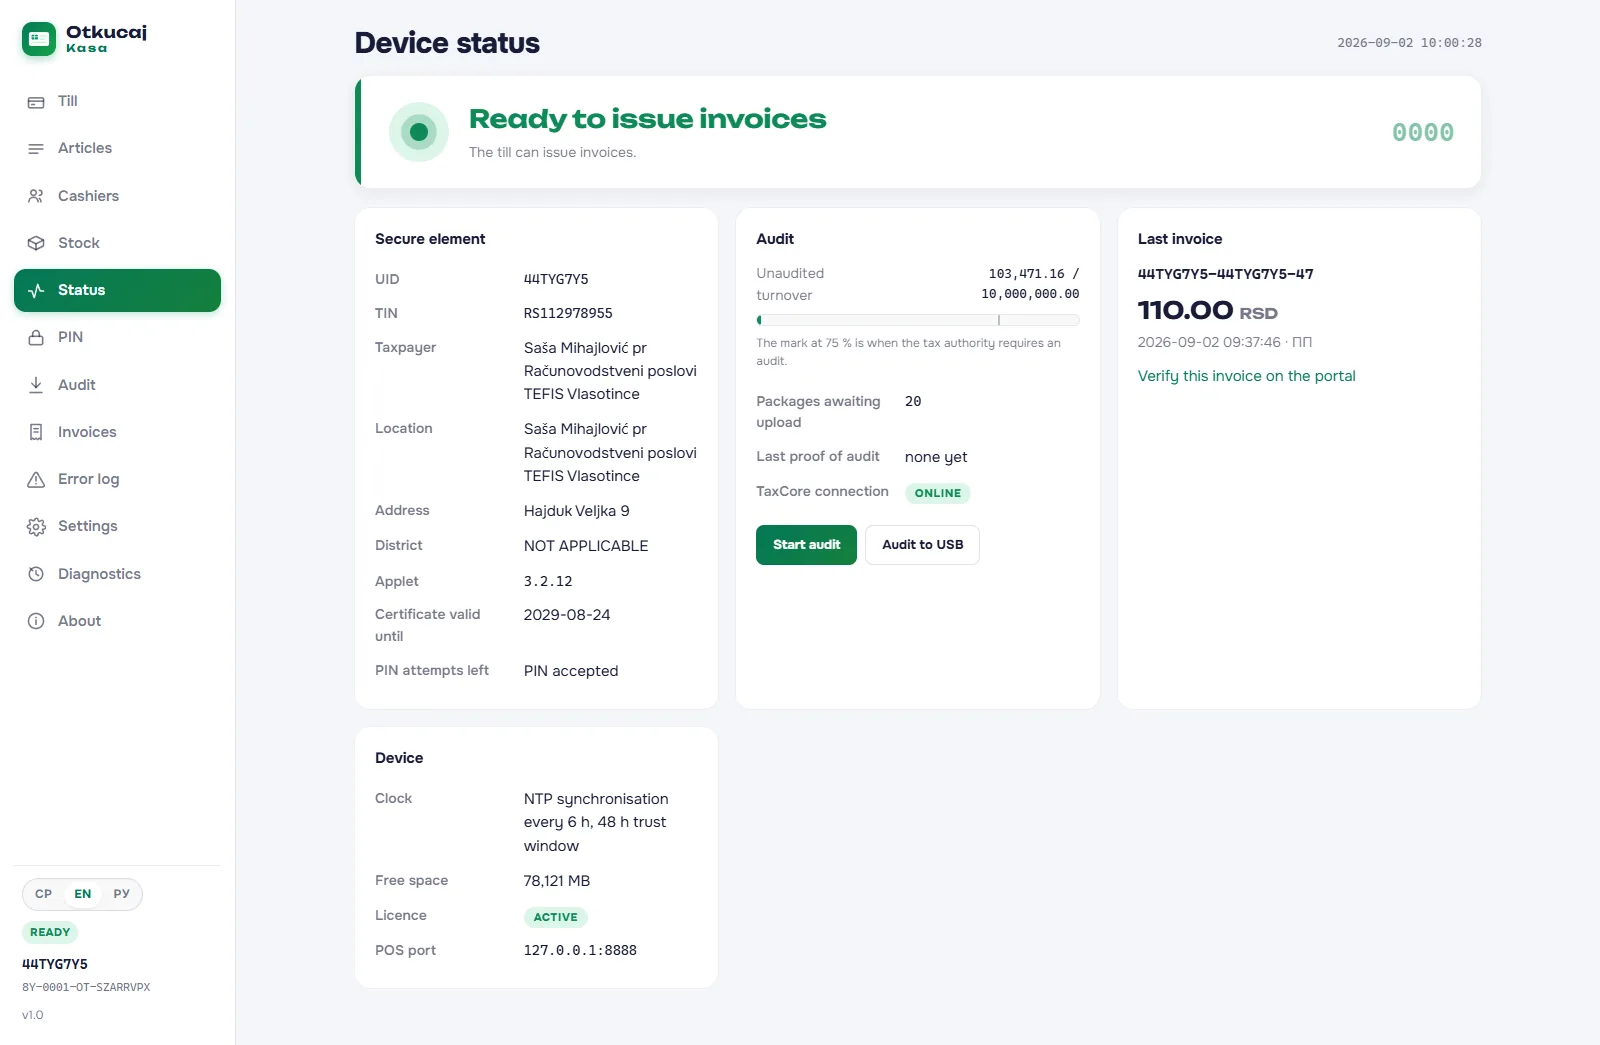Click the Audit download icon
This screenshot has height=1045, width=1600.
coord(36,385)
